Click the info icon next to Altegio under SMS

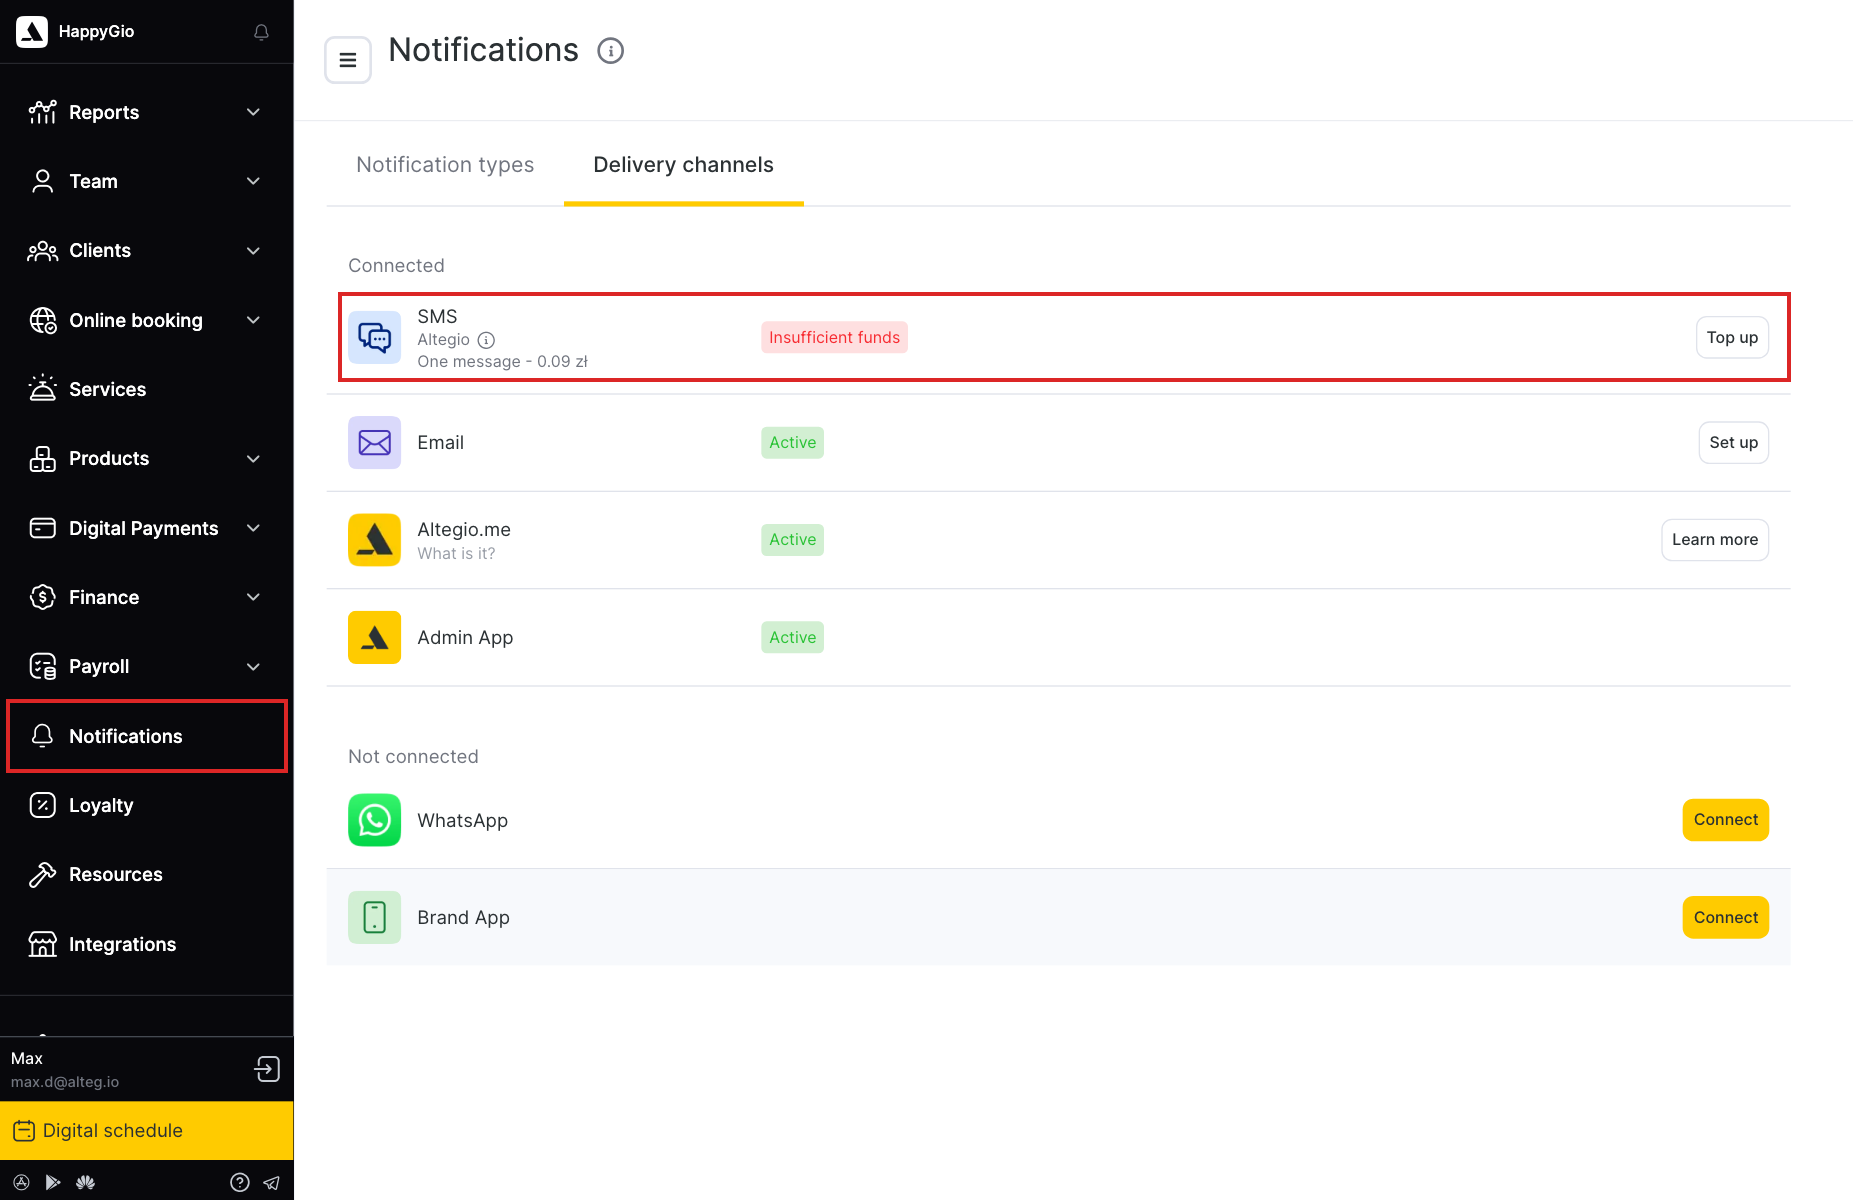pos(486,340)
